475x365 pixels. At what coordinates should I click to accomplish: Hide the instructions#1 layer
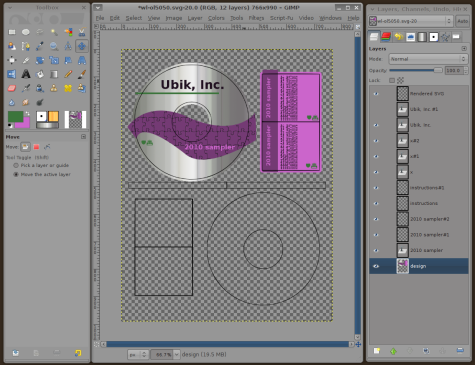pyautogui.click(x=376, y=188)
